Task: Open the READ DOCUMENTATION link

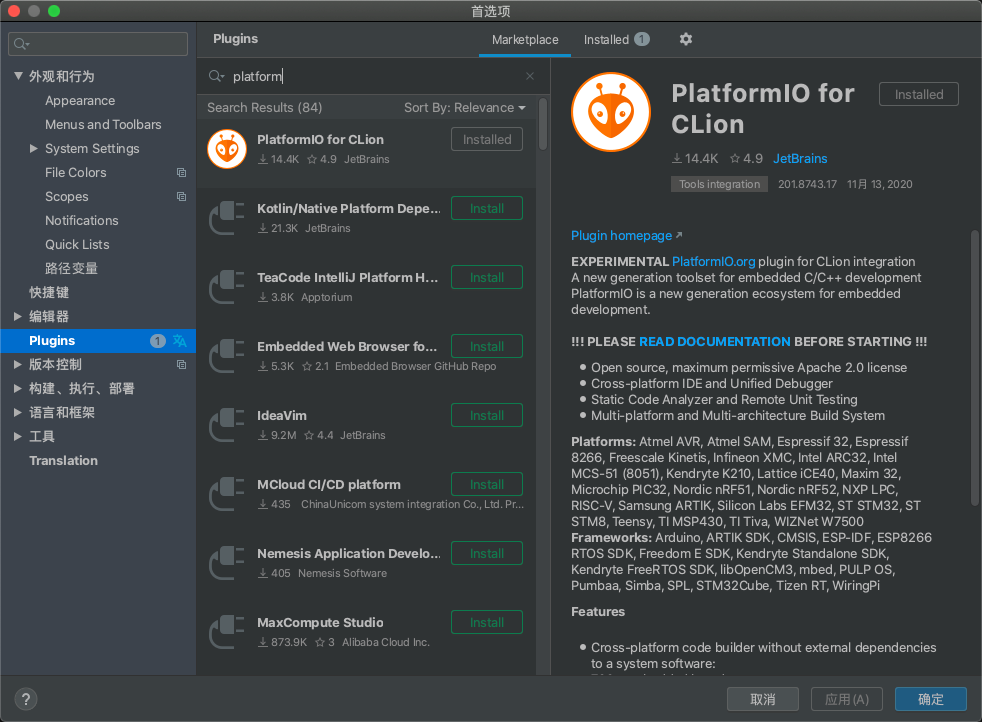Action: point(715,342)
